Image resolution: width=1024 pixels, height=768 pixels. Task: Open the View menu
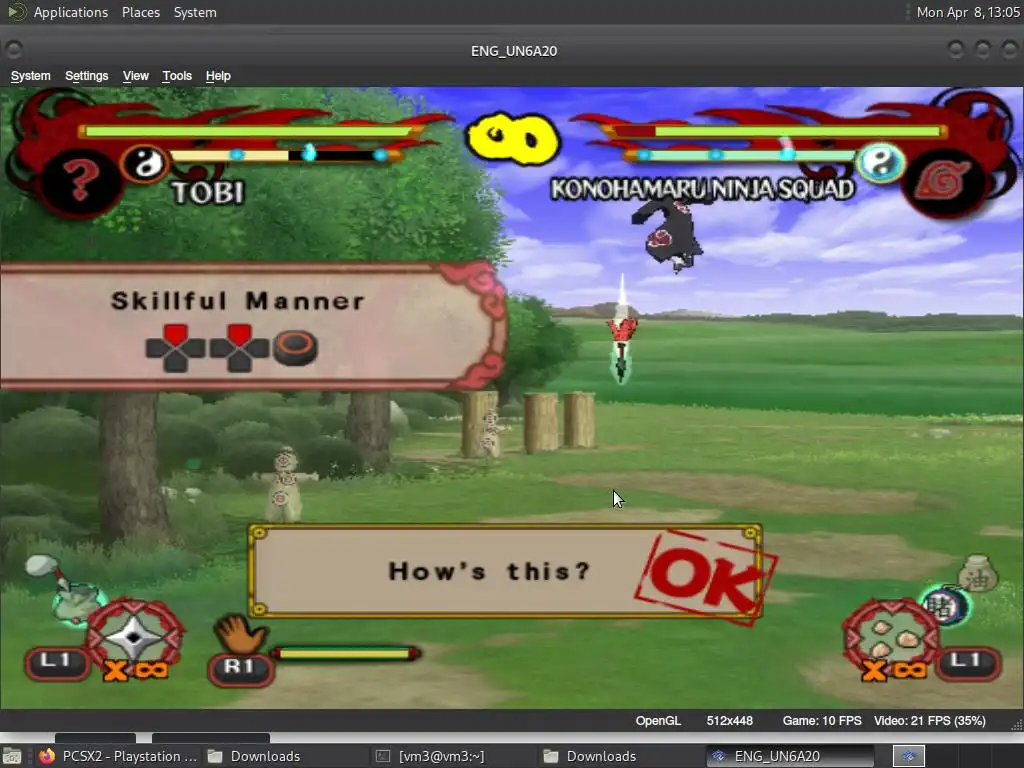135,76
